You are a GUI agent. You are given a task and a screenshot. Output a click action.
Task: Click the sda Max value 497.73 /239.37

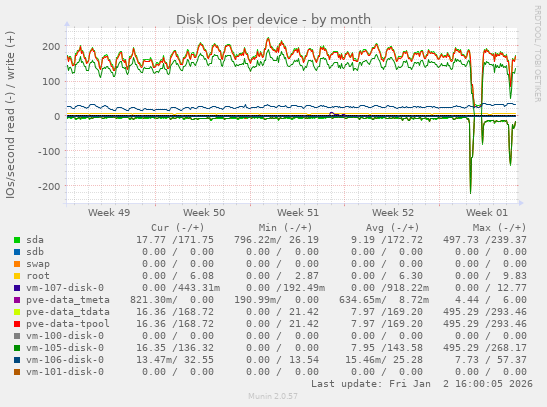(x=485, y=240)
